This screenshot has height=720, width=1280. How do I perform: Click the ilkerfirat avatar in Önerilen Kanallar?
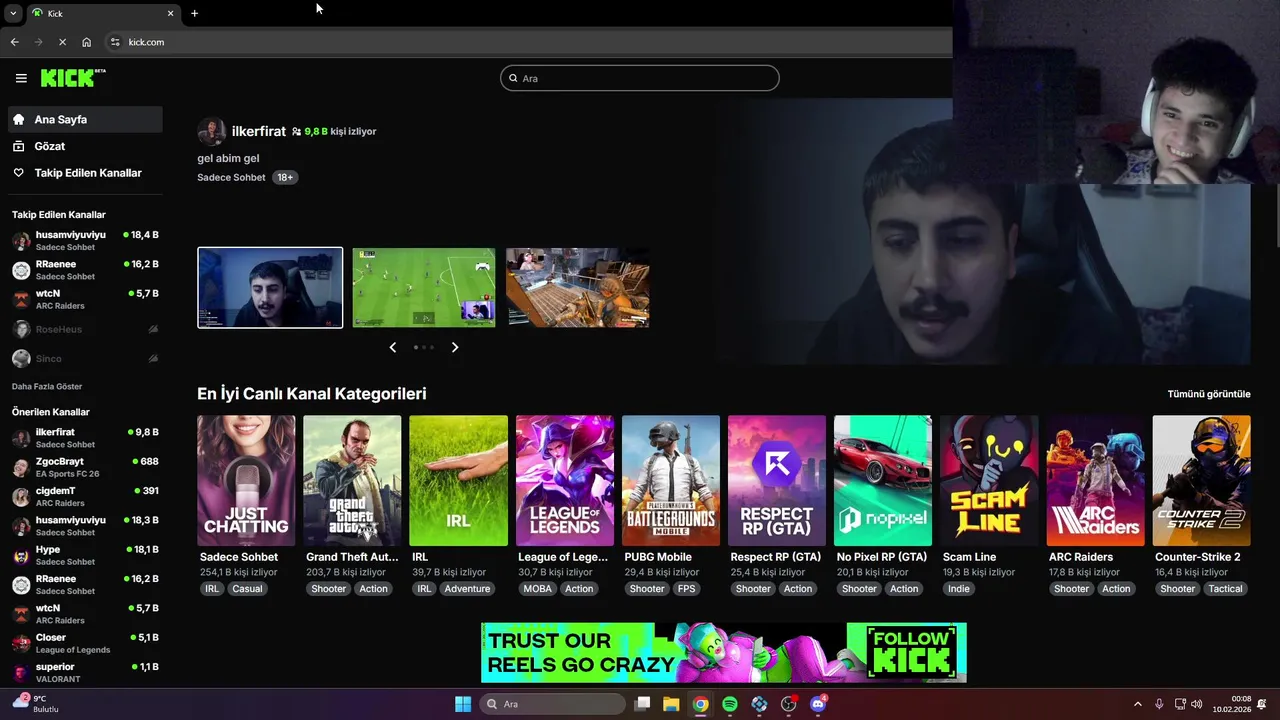[x=21, y=438]
